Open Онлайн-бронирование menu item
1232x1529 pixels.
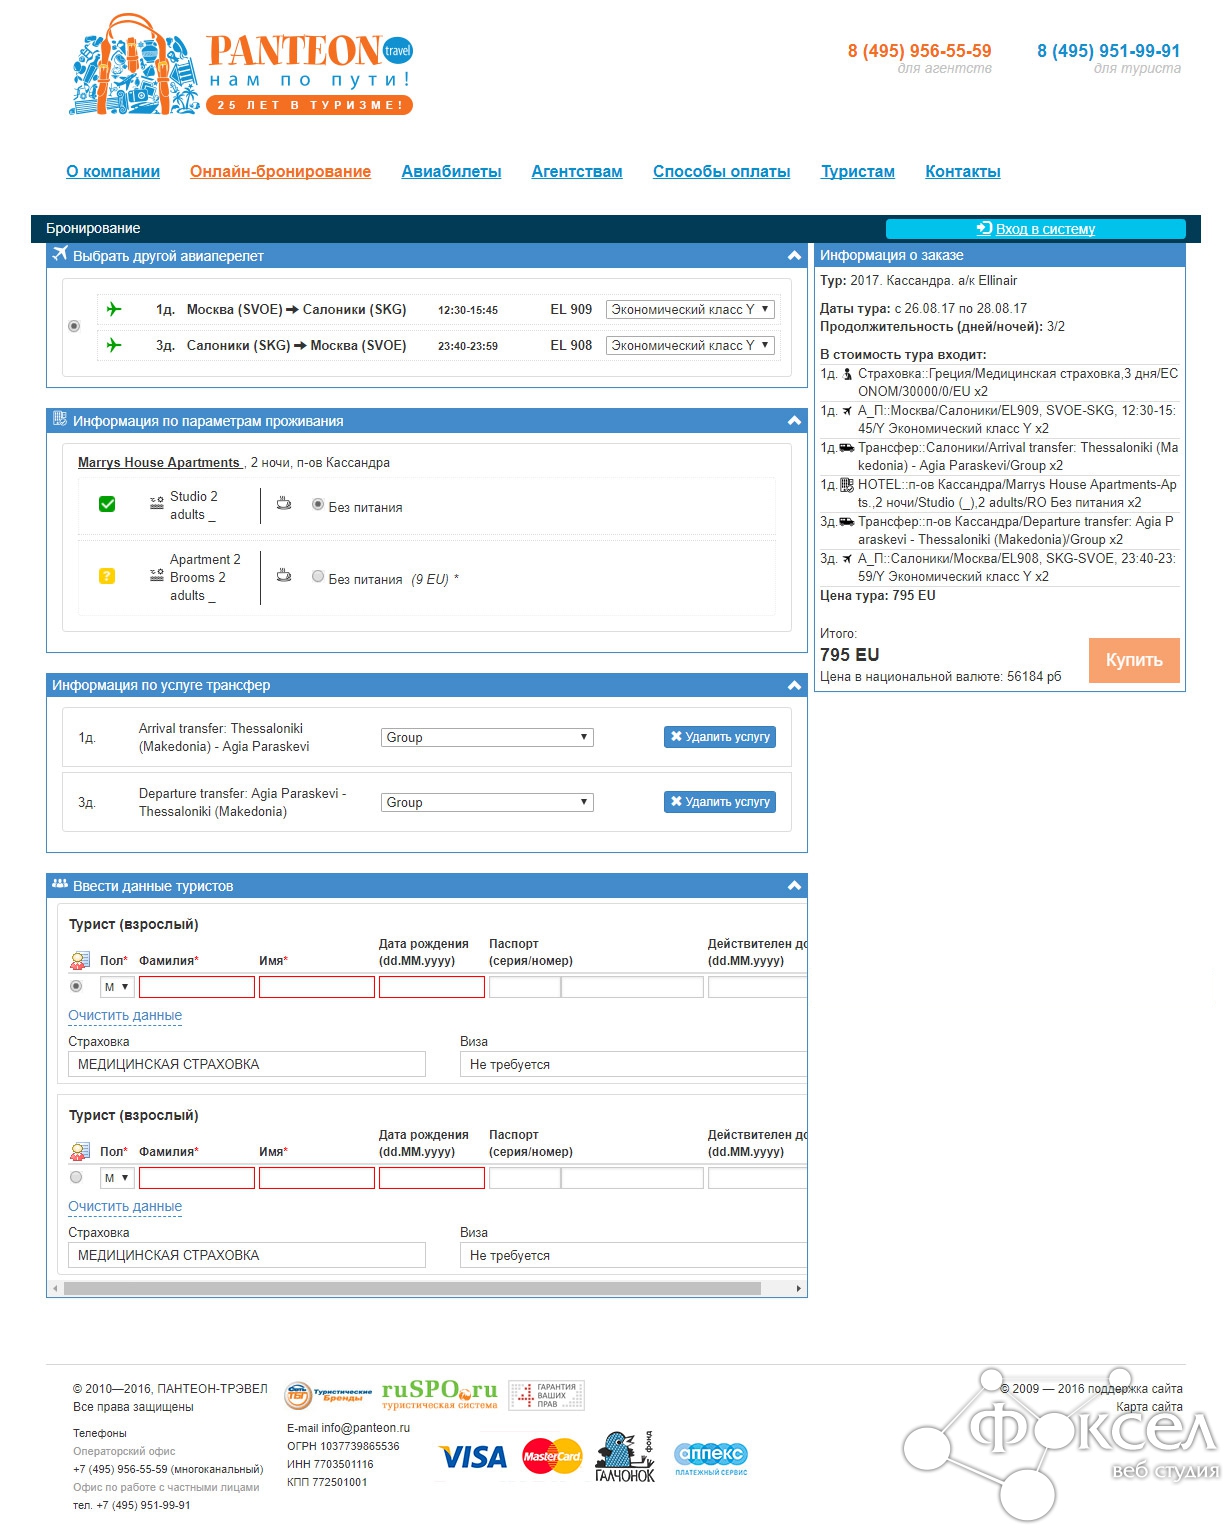pyautogui.click(x=280, y=171)
